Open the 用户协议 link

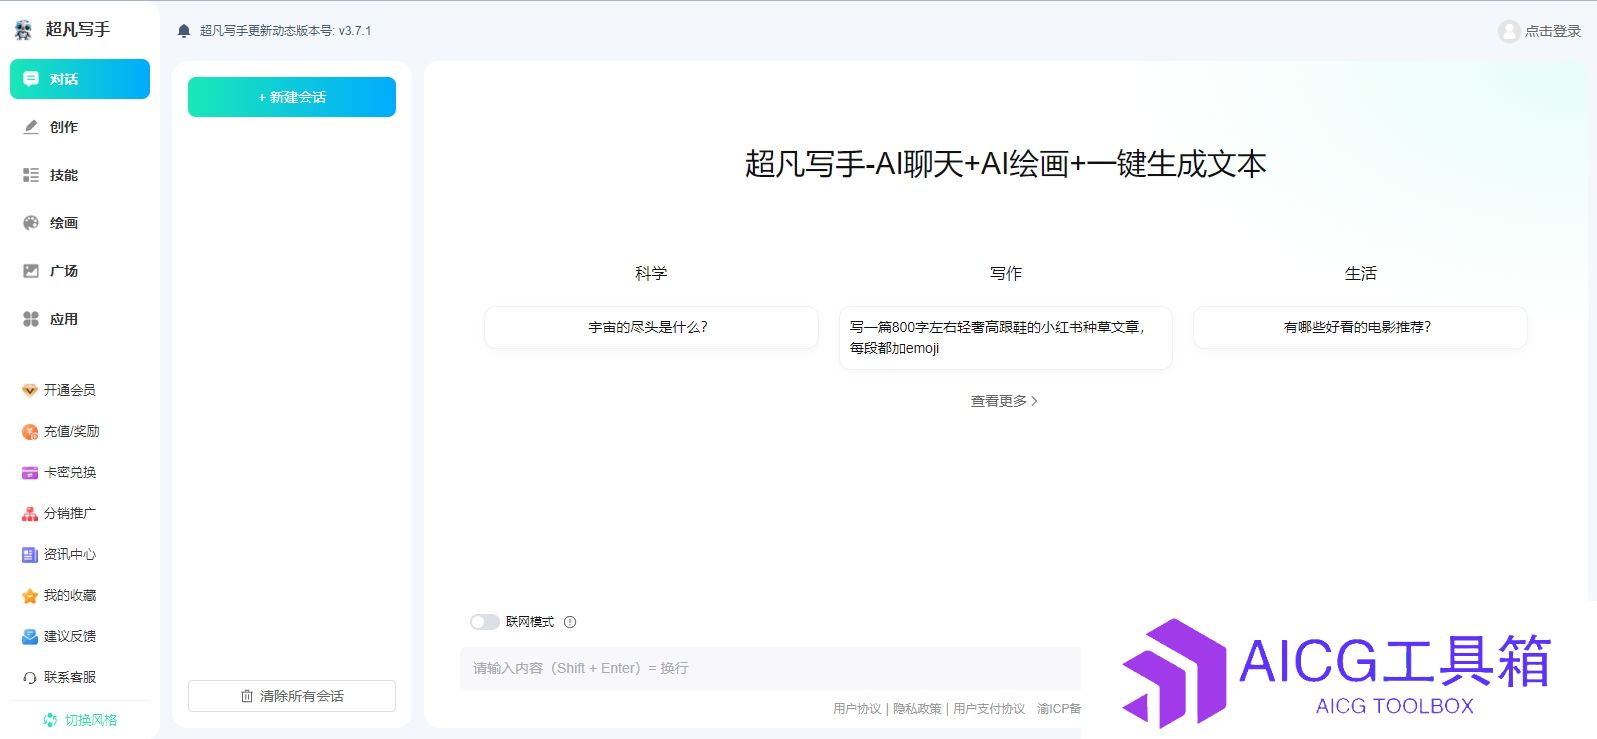857,709
